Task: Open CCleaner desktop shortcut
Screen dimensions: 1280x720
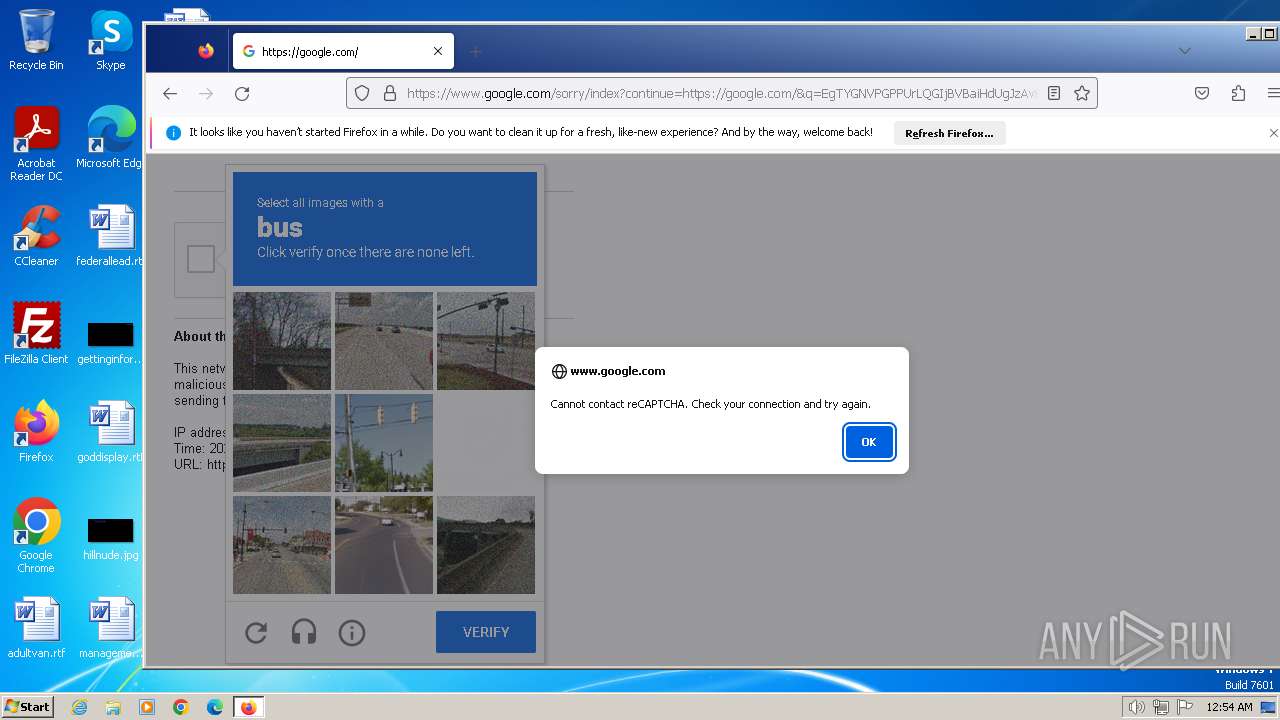Action: [x=36, y=236]
